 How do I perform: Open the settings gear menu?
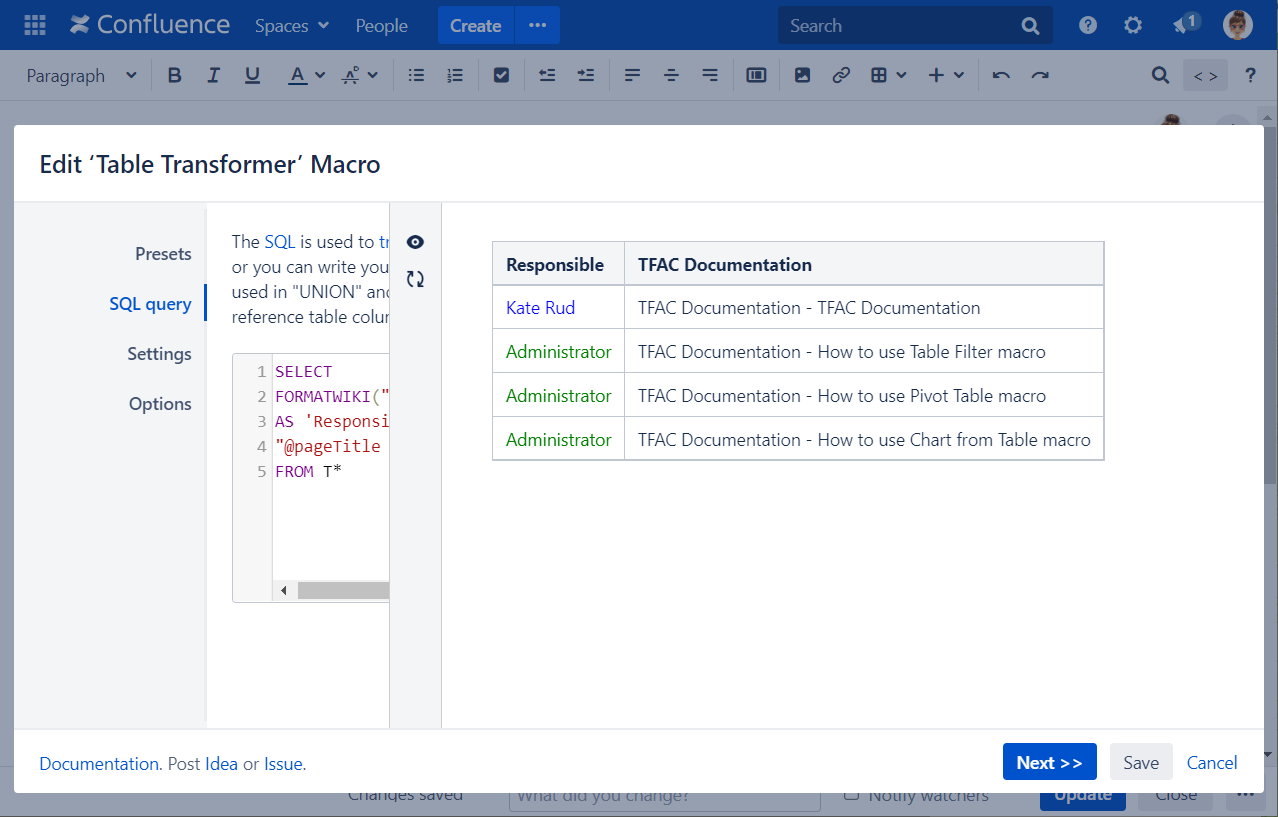tap(1133, 25)
